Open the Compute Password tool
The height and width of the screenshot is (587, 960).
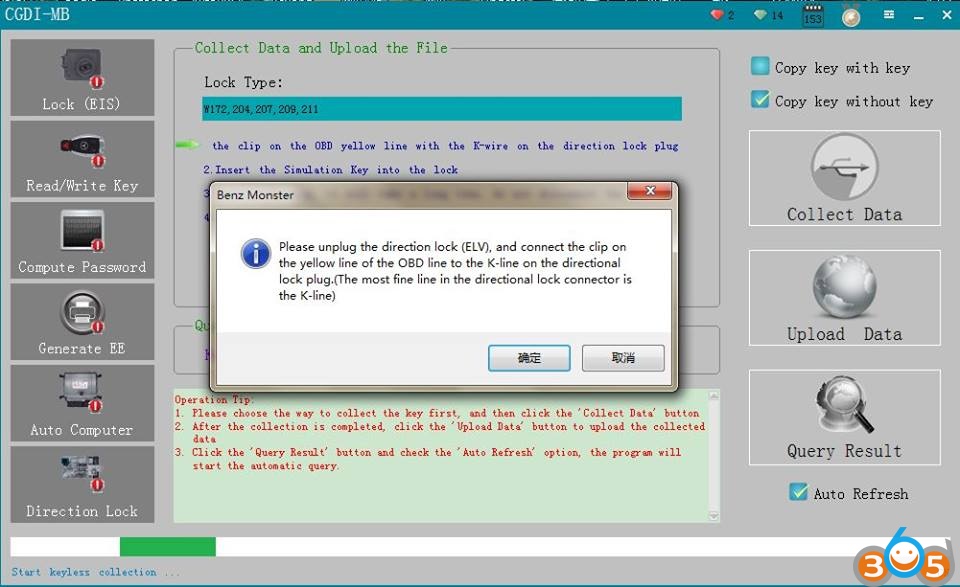tap(82, 240)
